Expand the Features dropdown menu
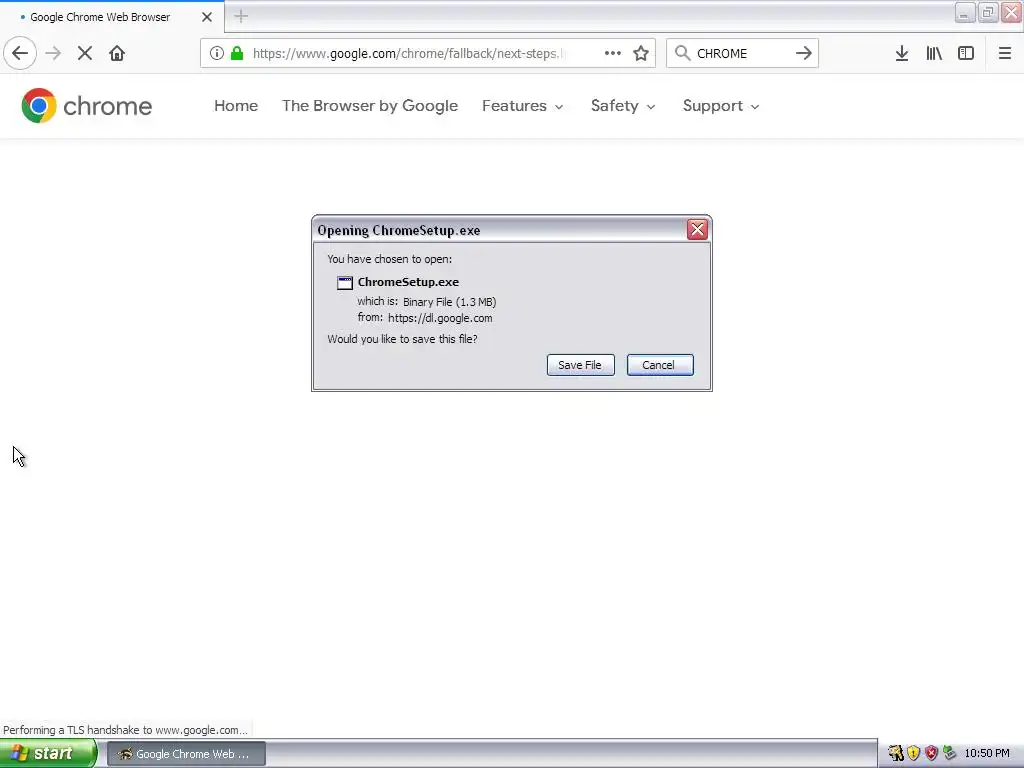The image size is (1024, 768). [522, 106]
